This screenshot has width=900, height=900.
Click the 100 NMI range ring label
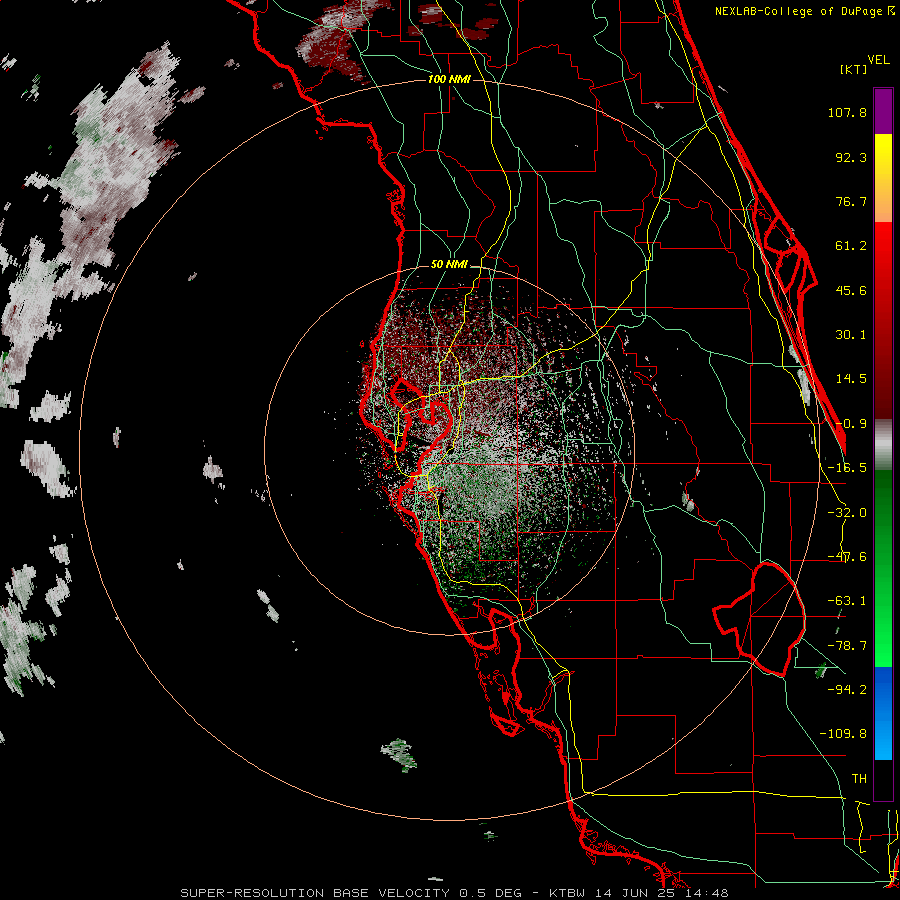449,79
